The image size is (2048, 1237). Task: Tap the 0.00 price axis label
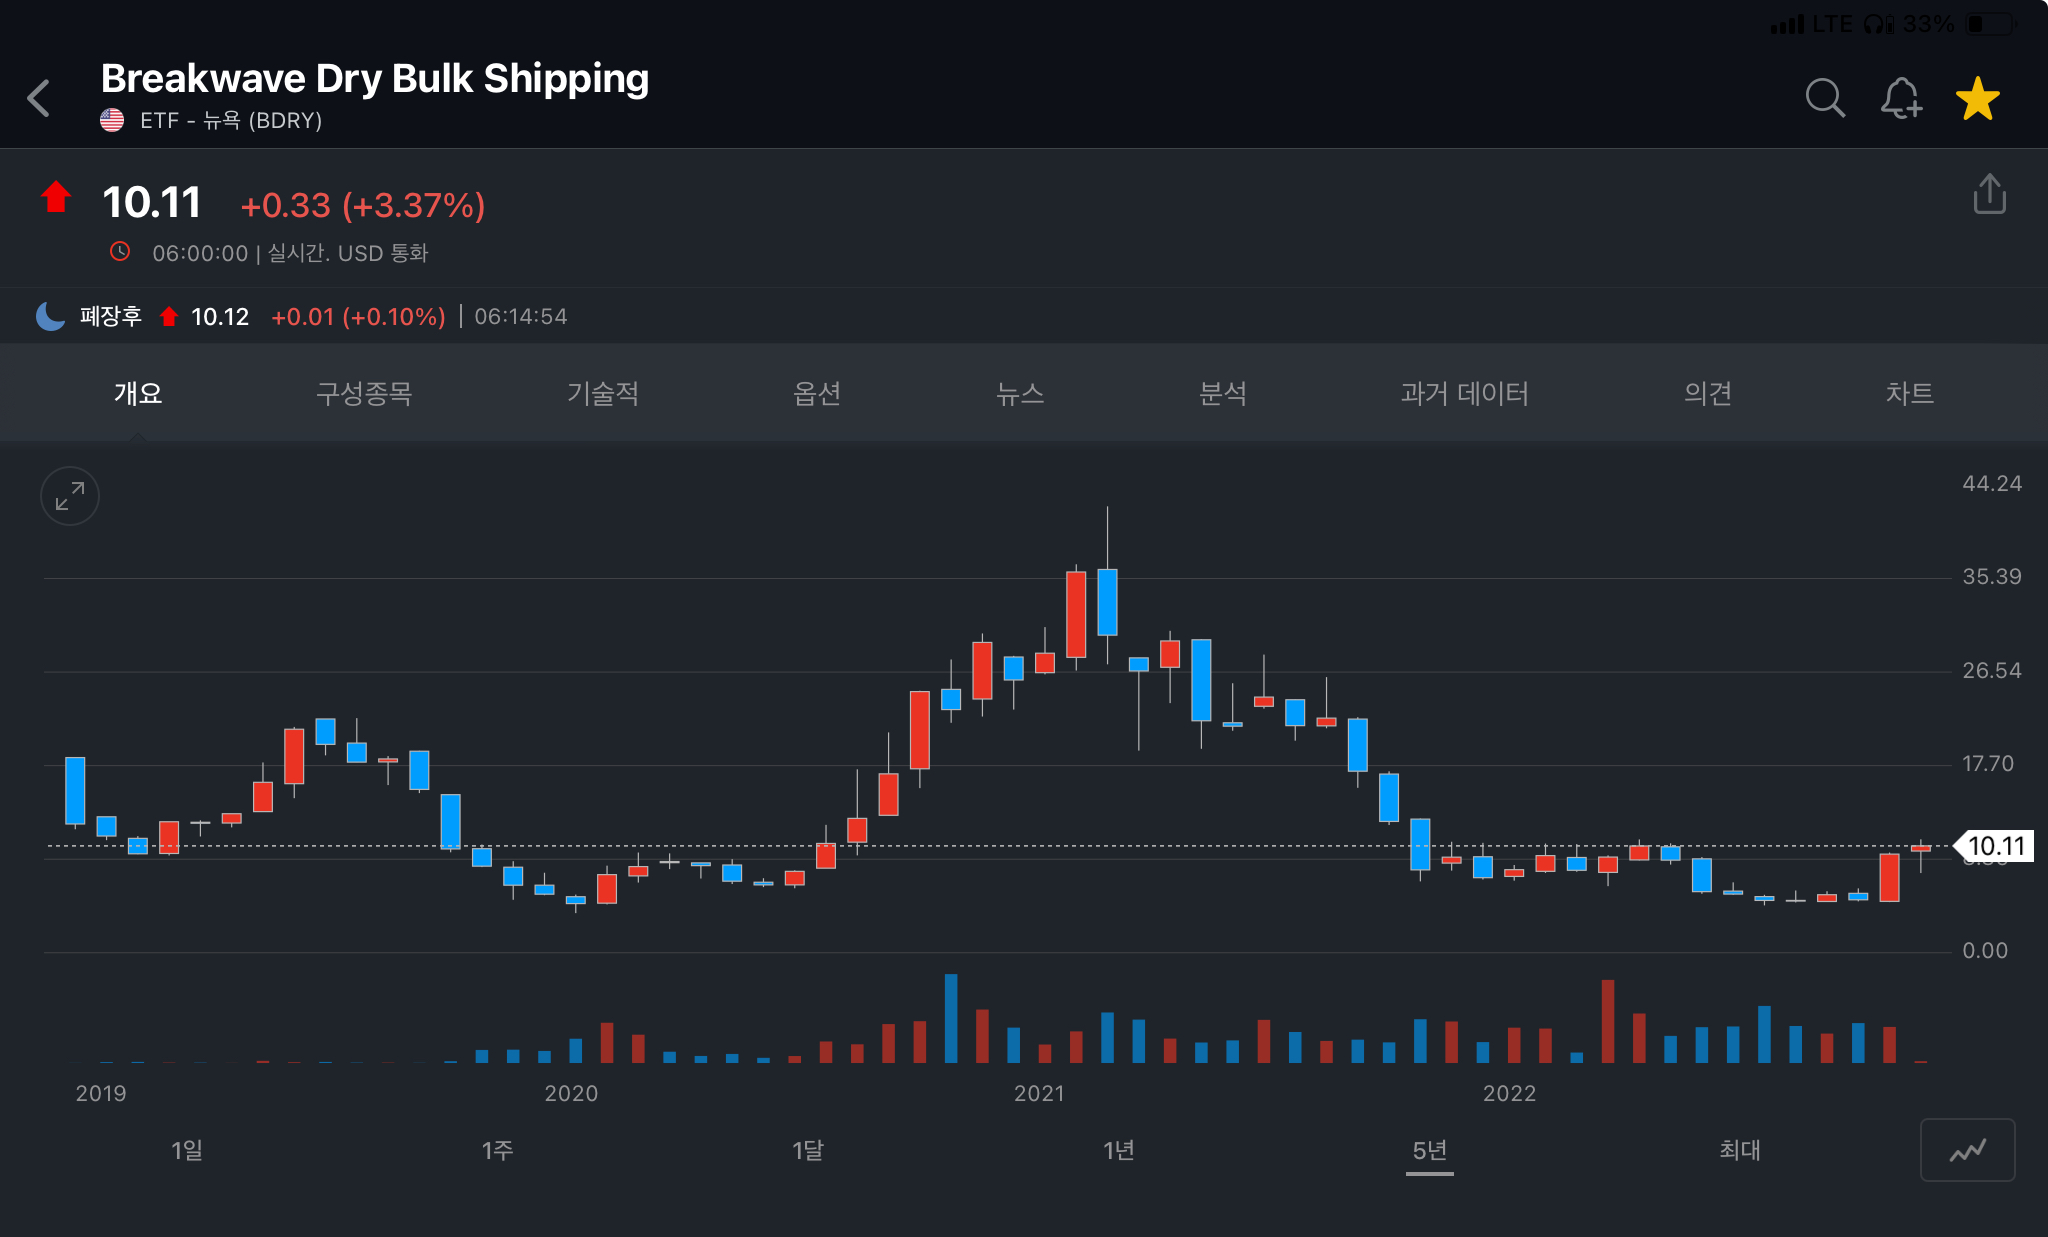[1985, 950]
